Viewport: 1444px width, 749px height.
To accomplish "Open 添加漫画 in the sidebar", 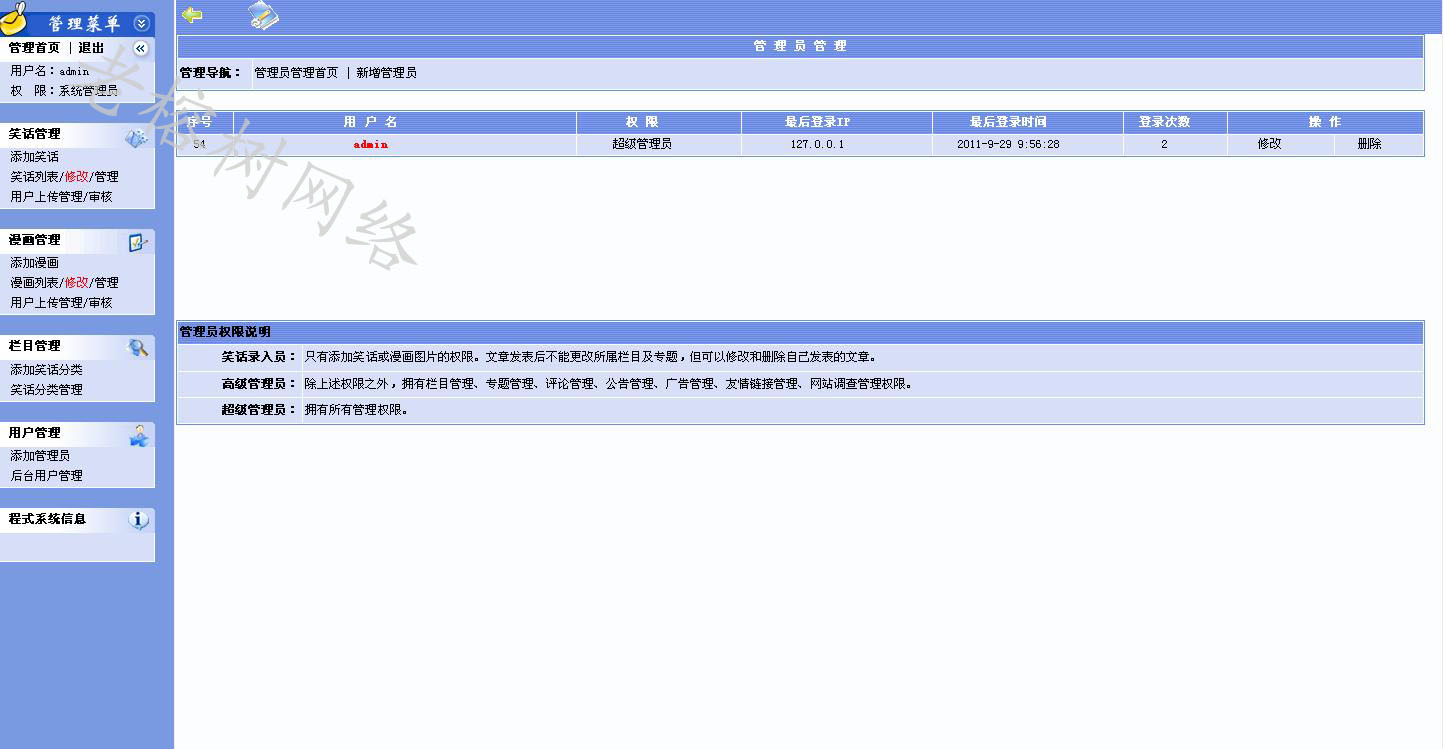I will [35, 263].
